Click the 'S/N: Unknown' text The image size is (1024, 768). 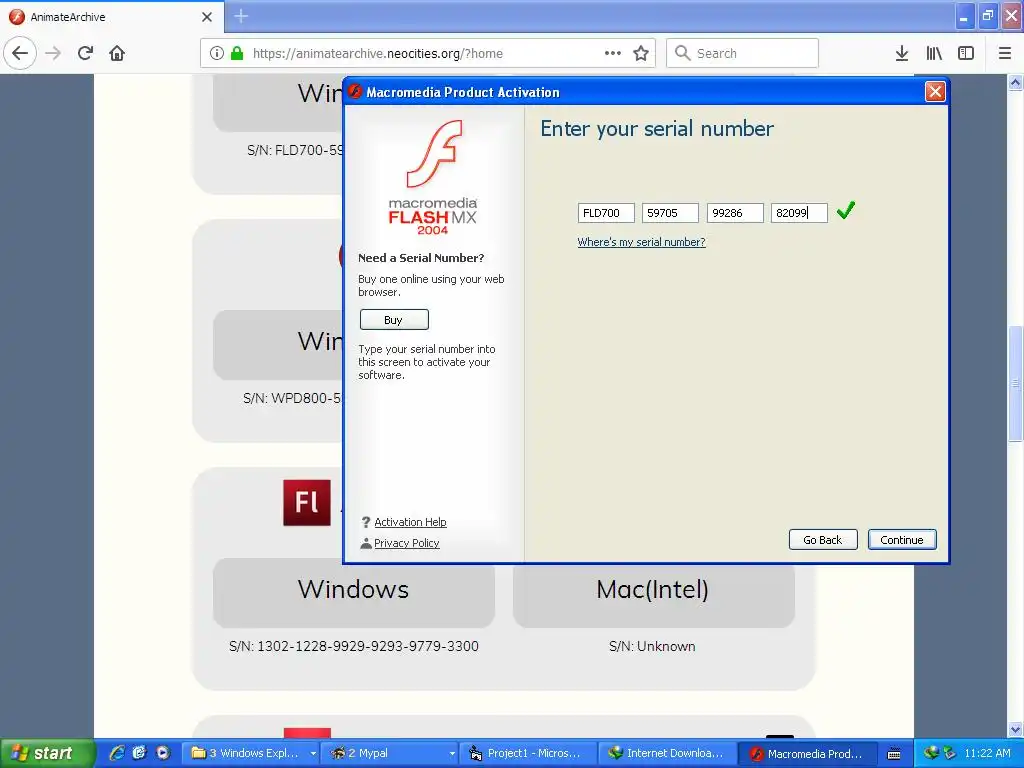(x=652, y=647)
